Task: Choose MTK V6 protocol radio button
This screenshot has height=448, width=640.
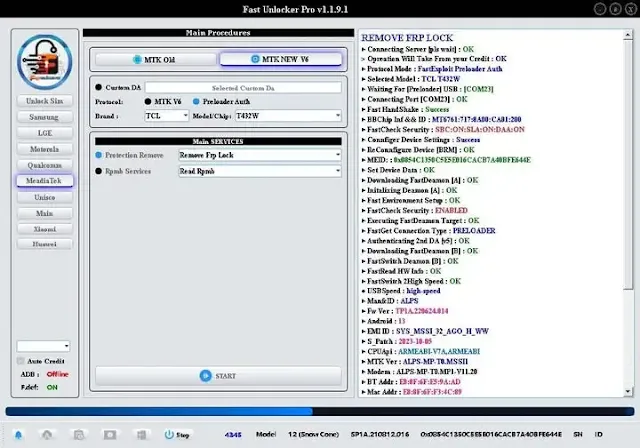Action: pos(148,102)
